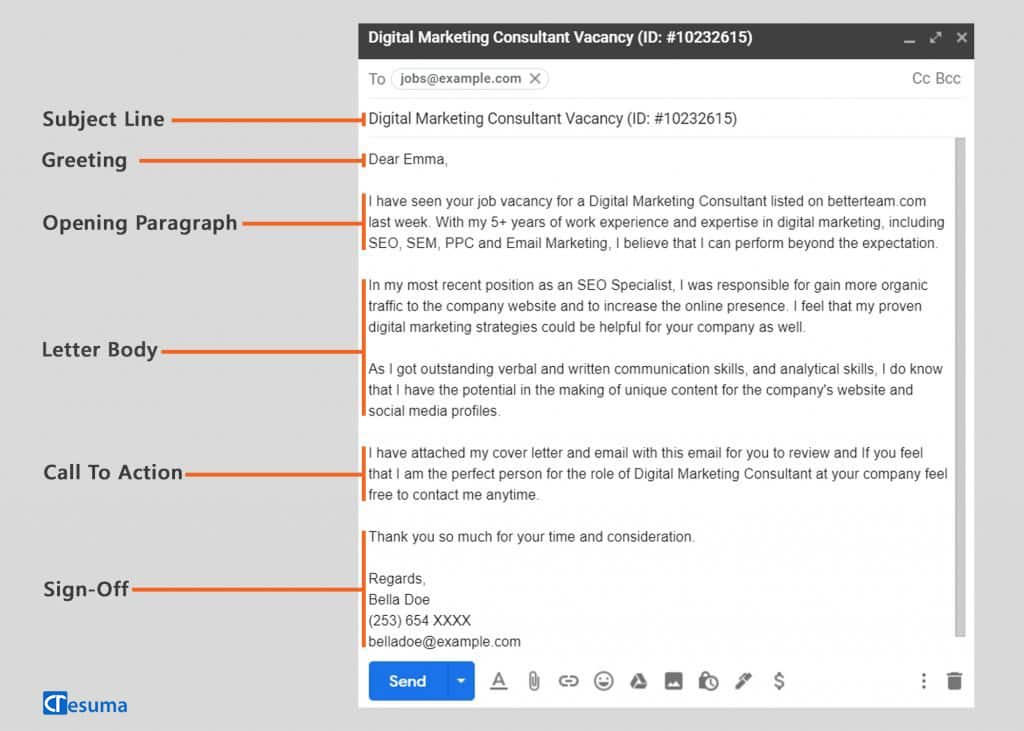Screen dimensions: 1024x731
Task: Open the three-dot more options menu
Action: (924, 681)
